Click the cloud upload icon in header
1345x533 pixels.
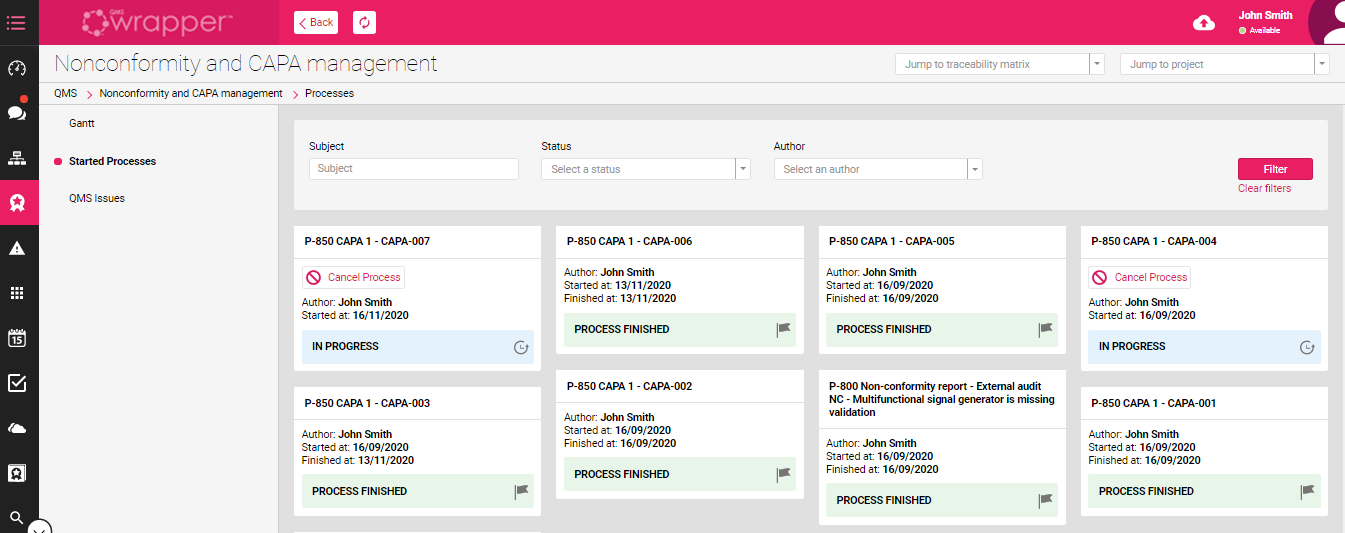[1204, 23]
